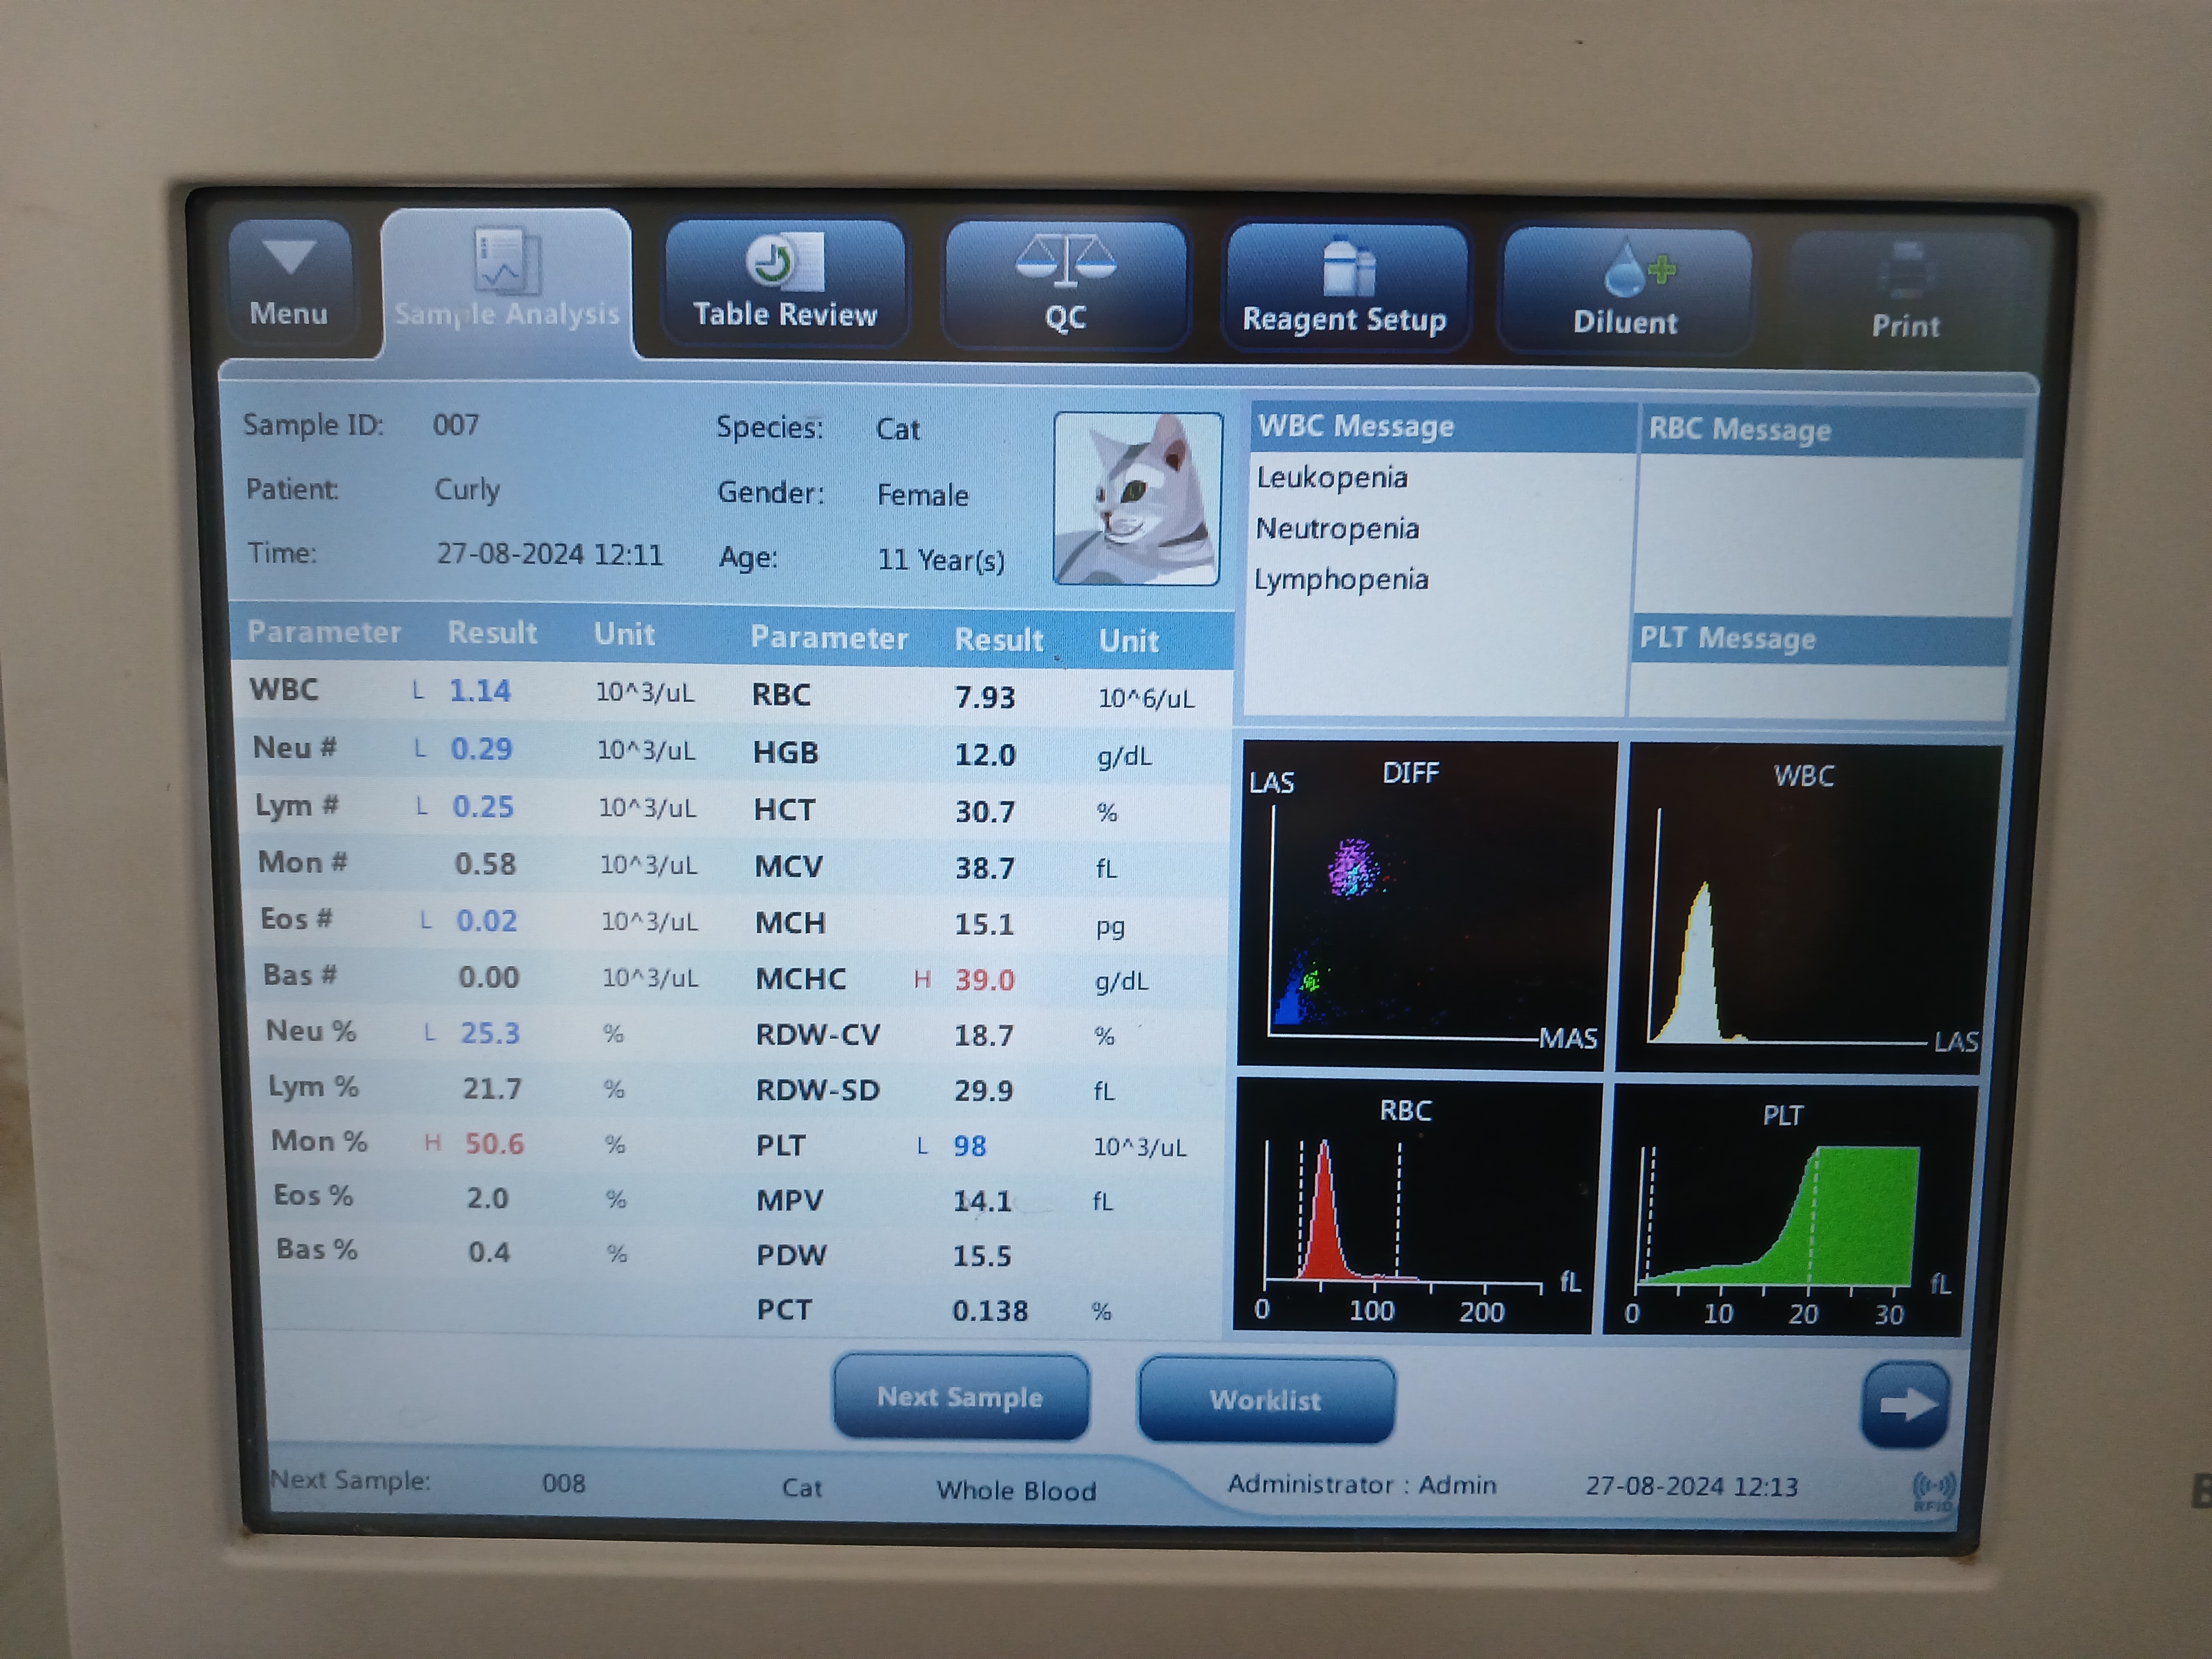This screenshot has height=1659, width=2212.
Task: Click the cat species picture
Action: coord(1137,499)
